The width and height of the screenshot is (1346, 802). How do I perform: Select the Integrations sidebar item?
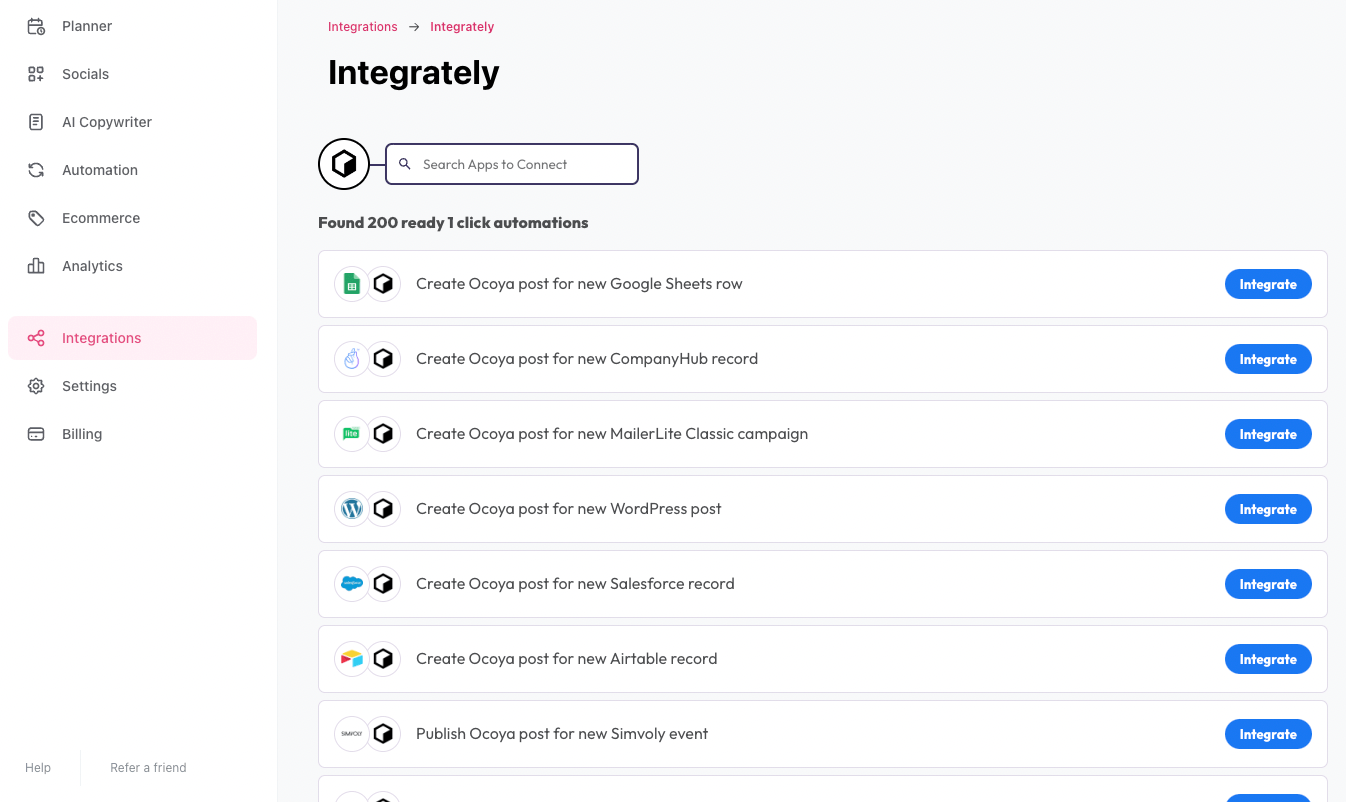pos(132,338)
